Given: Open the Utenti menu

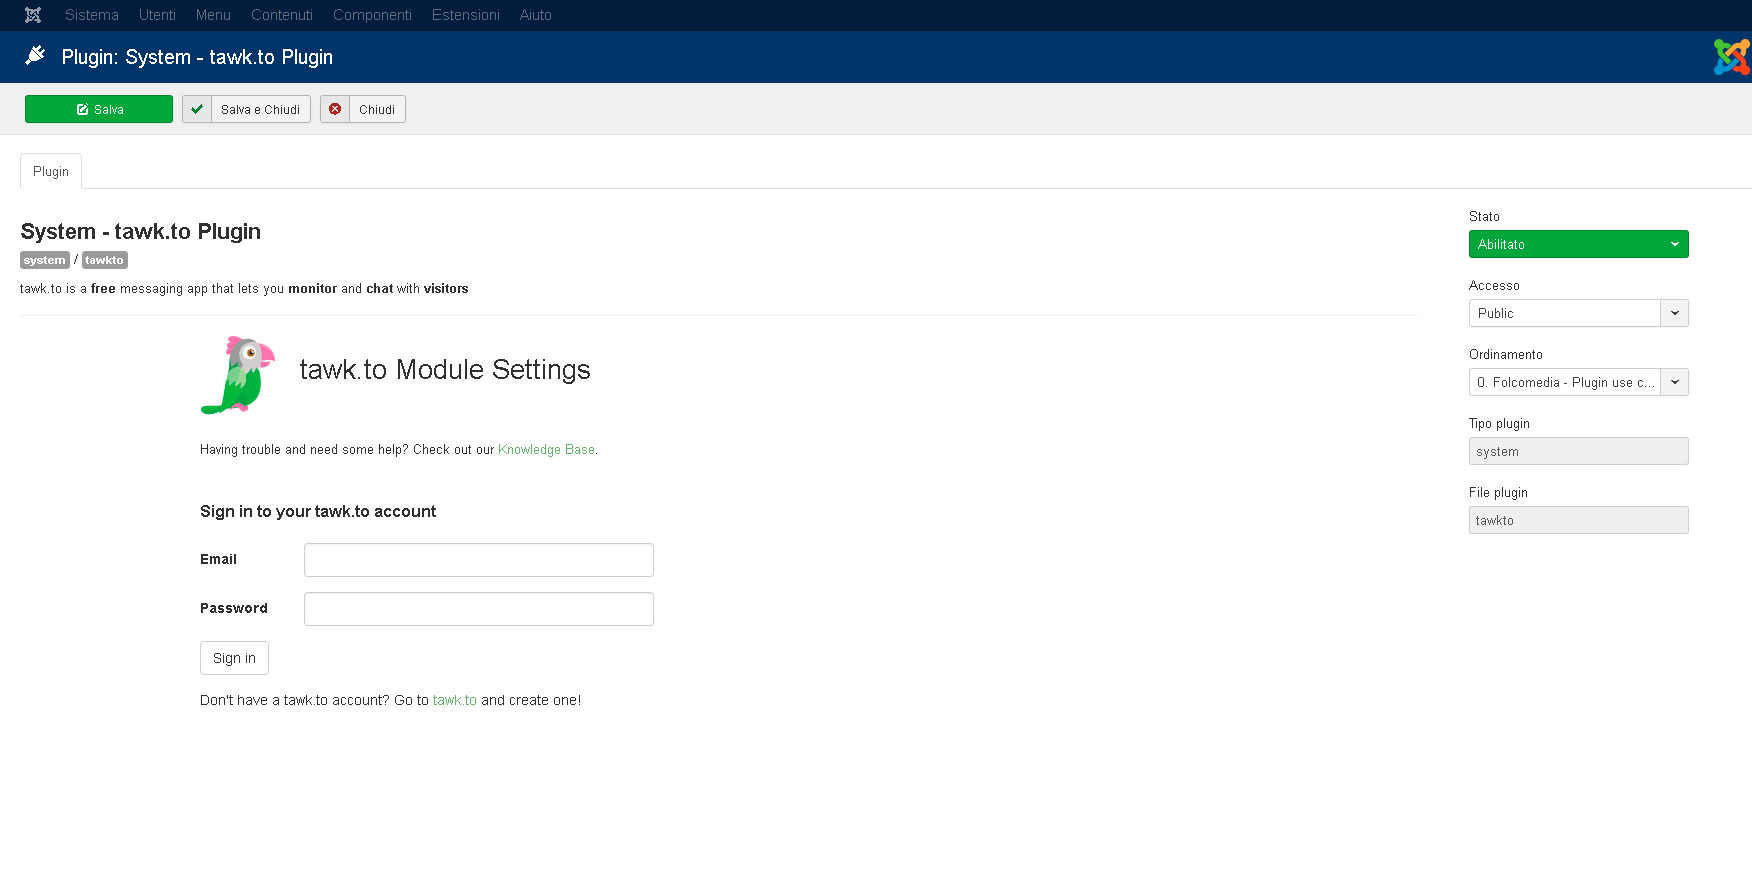Looking at the screenshot, I should pos(157,15).
